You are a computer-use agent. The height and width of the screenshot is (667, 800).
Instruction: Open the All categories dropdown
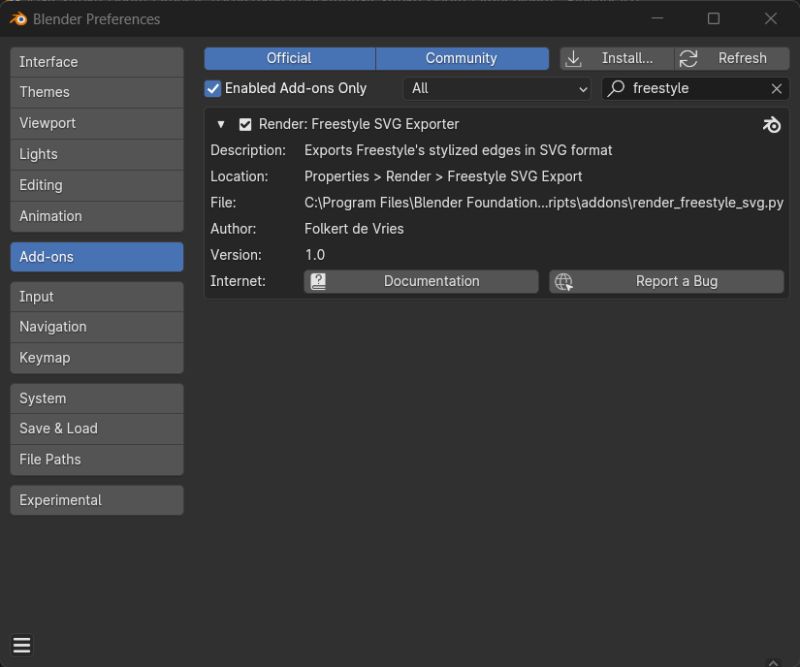coord(497,88)
